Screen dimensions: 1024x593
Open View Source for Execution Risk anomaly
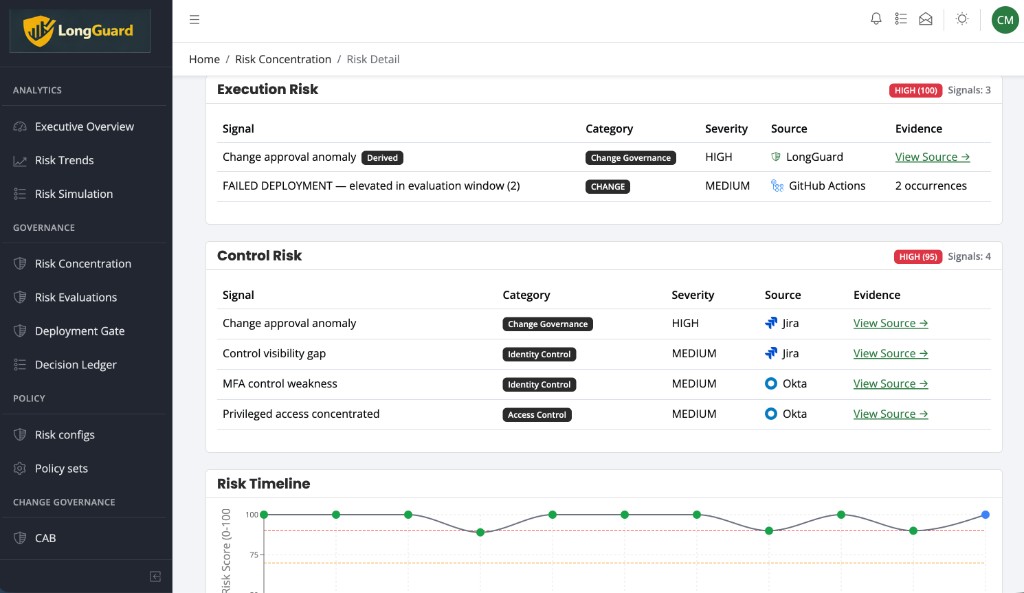(x=932, y=157)
